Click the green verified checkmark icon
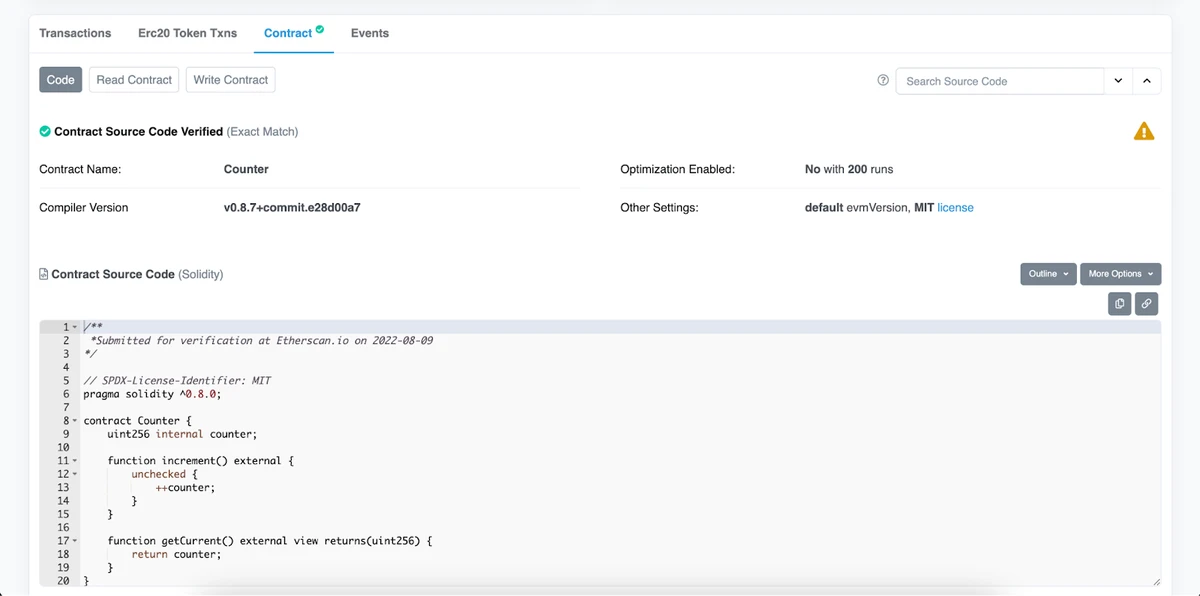1200x596 pixels. click(x=45, y=132)
